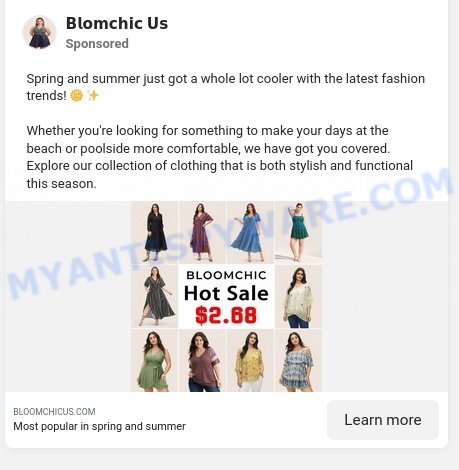Screen dimensions: 459x470
Task: Click the Blomchic Us profile avatar
Action: 39,32
